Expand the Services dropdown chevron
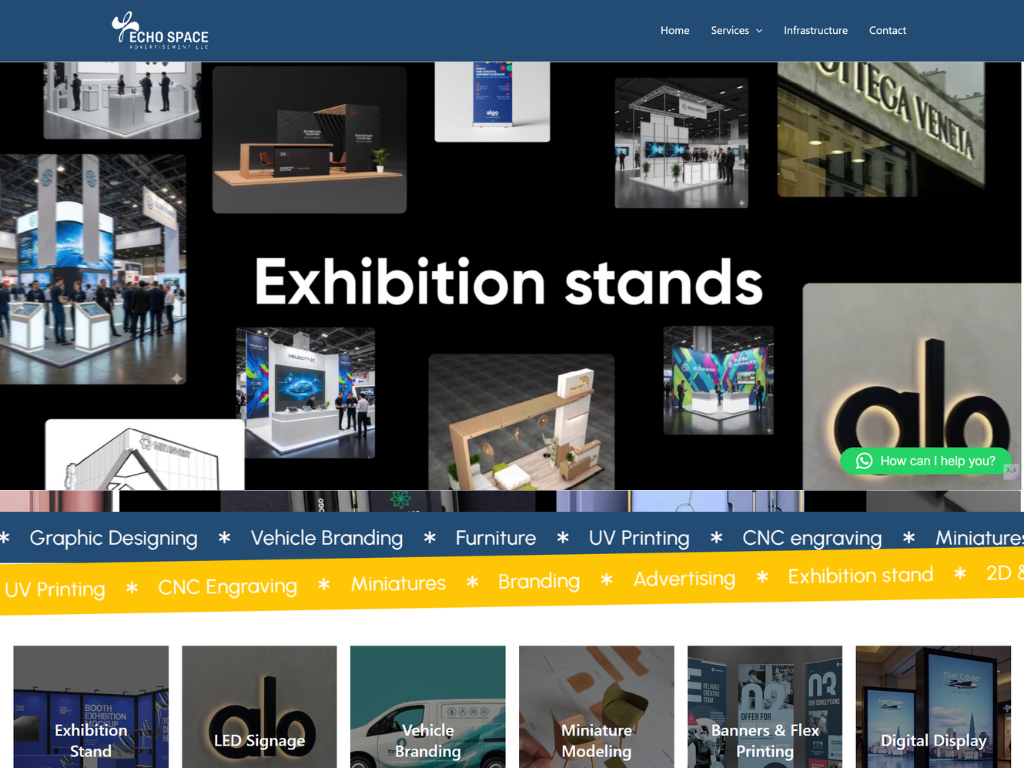Viewport: 1024px width, 768px height. pyautogui.click(x=759, y=31)
